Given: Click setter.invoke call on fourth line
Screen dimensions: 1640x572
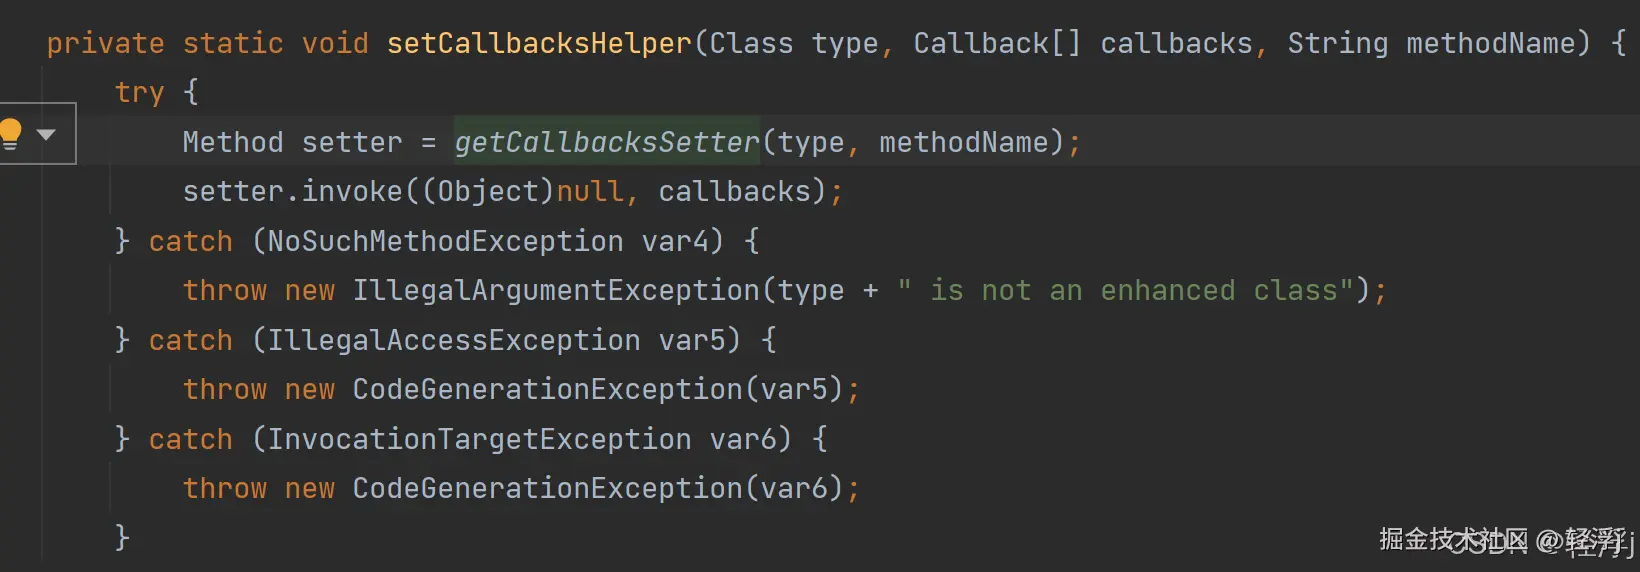Looking at the screenshot, I should 293,191.
